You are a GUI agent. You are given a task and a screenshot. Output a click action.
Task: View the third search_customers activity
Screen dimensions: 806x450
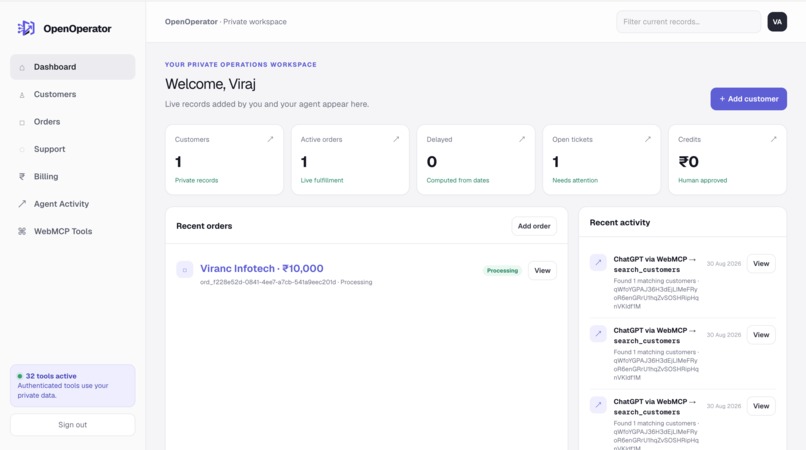coord(761,406)
